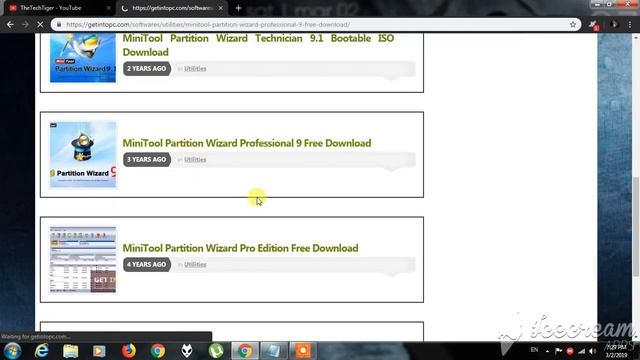
Task: Click the Pro Edition screenshot thumbnail
Action: click(83, 260)
